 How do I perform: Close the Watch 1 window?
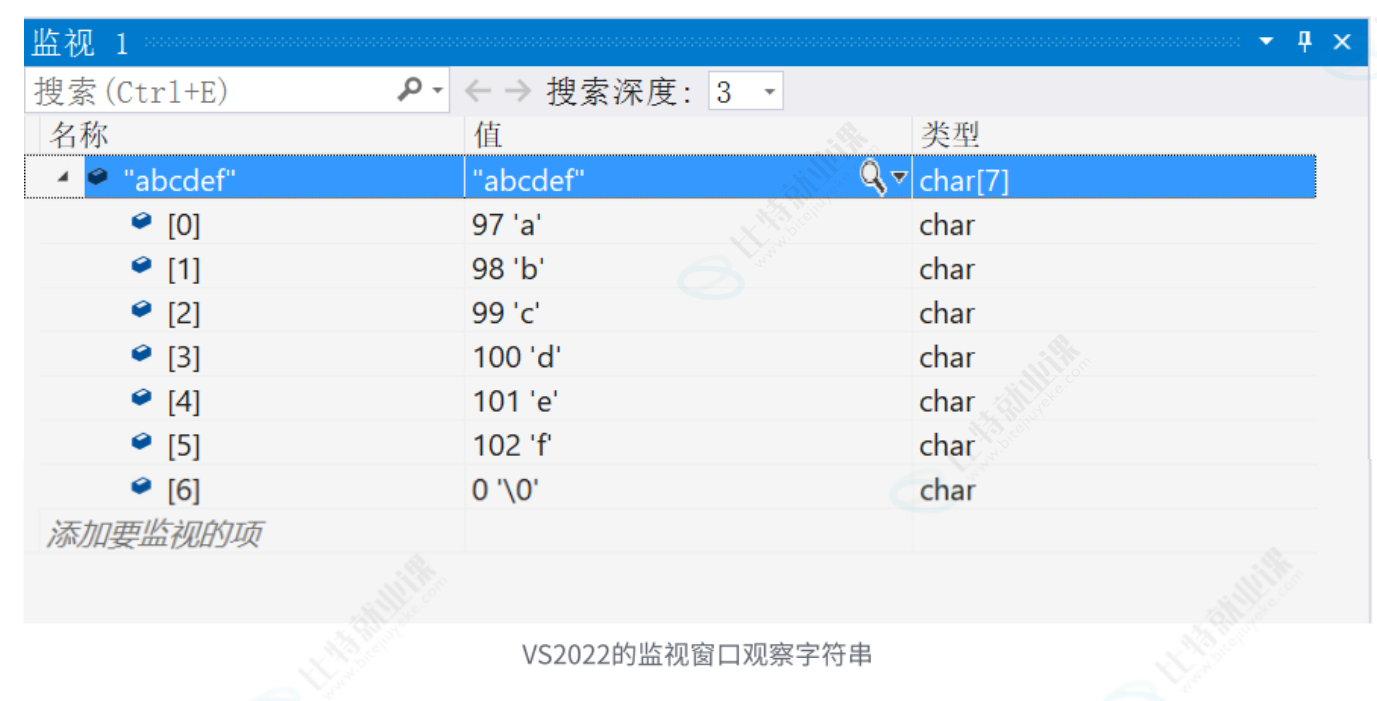1342,42
